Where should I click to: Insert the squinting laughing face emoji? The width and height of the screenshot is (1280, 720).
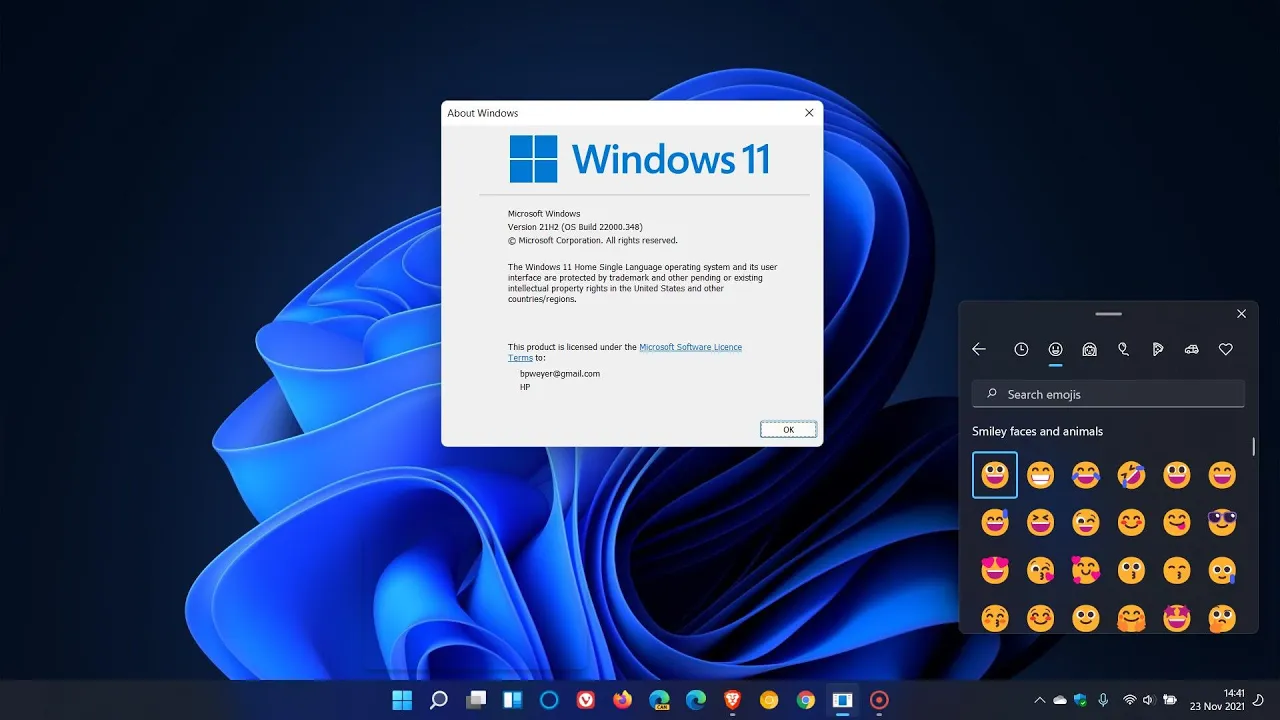coord(1041,522)
